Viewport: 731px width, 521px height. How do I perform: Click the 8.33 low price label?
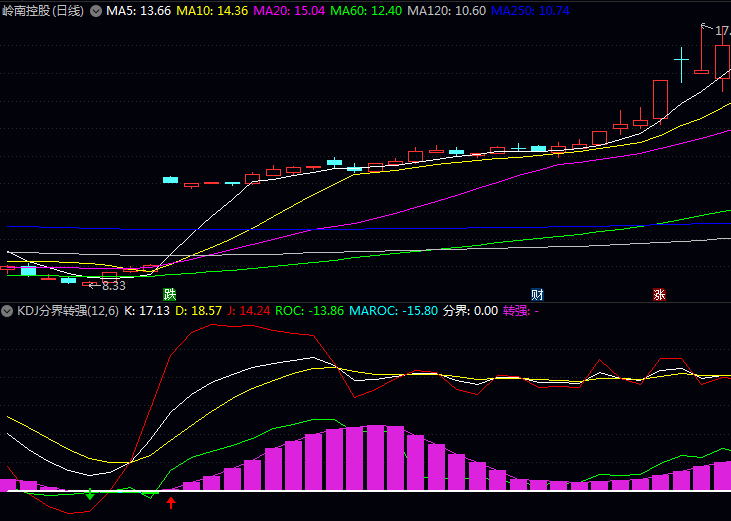pos(113,285)
